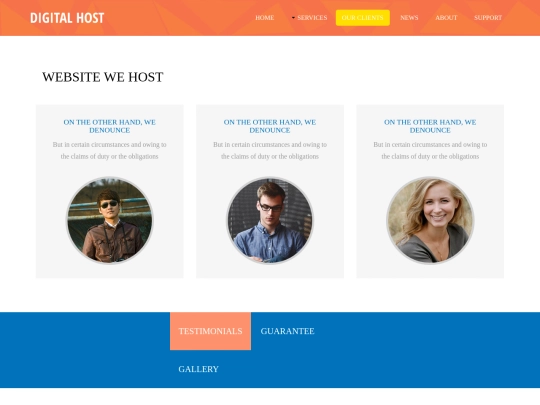
Task: Click the photo of the smiling blonde woman
Action: coord(430,220)
